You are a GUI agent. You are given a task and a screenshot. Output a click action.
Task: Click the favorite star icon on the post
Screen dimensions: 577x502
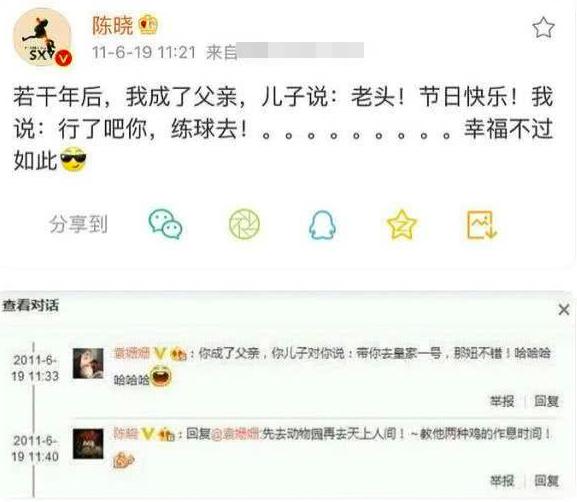click(x=544, y=28)
